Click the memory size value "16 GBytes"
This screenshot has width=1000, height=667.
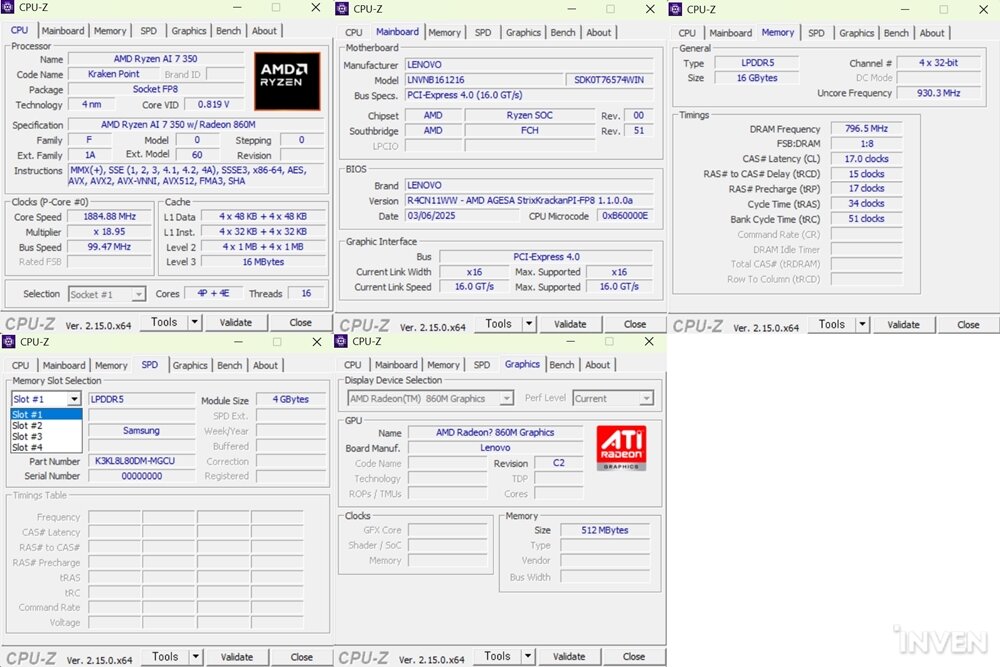(x=757, y=78)
